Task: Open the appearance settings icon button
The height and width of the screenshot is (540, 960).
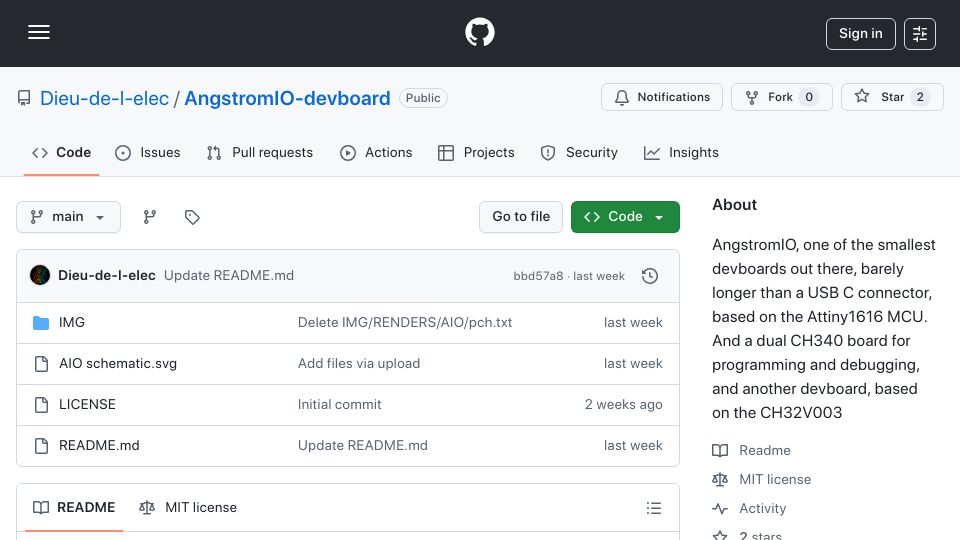Action: [x=920, y=34]
